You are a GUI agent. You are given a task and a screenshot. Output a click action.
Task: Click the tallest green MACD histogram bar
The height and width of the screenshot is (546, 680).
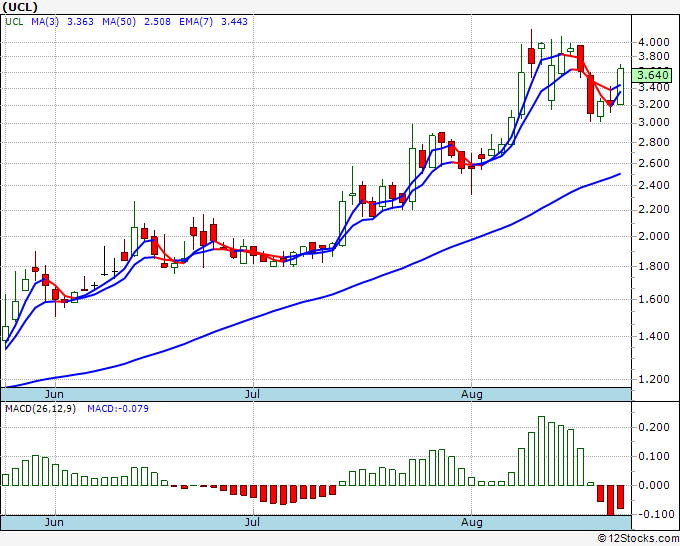541,451
